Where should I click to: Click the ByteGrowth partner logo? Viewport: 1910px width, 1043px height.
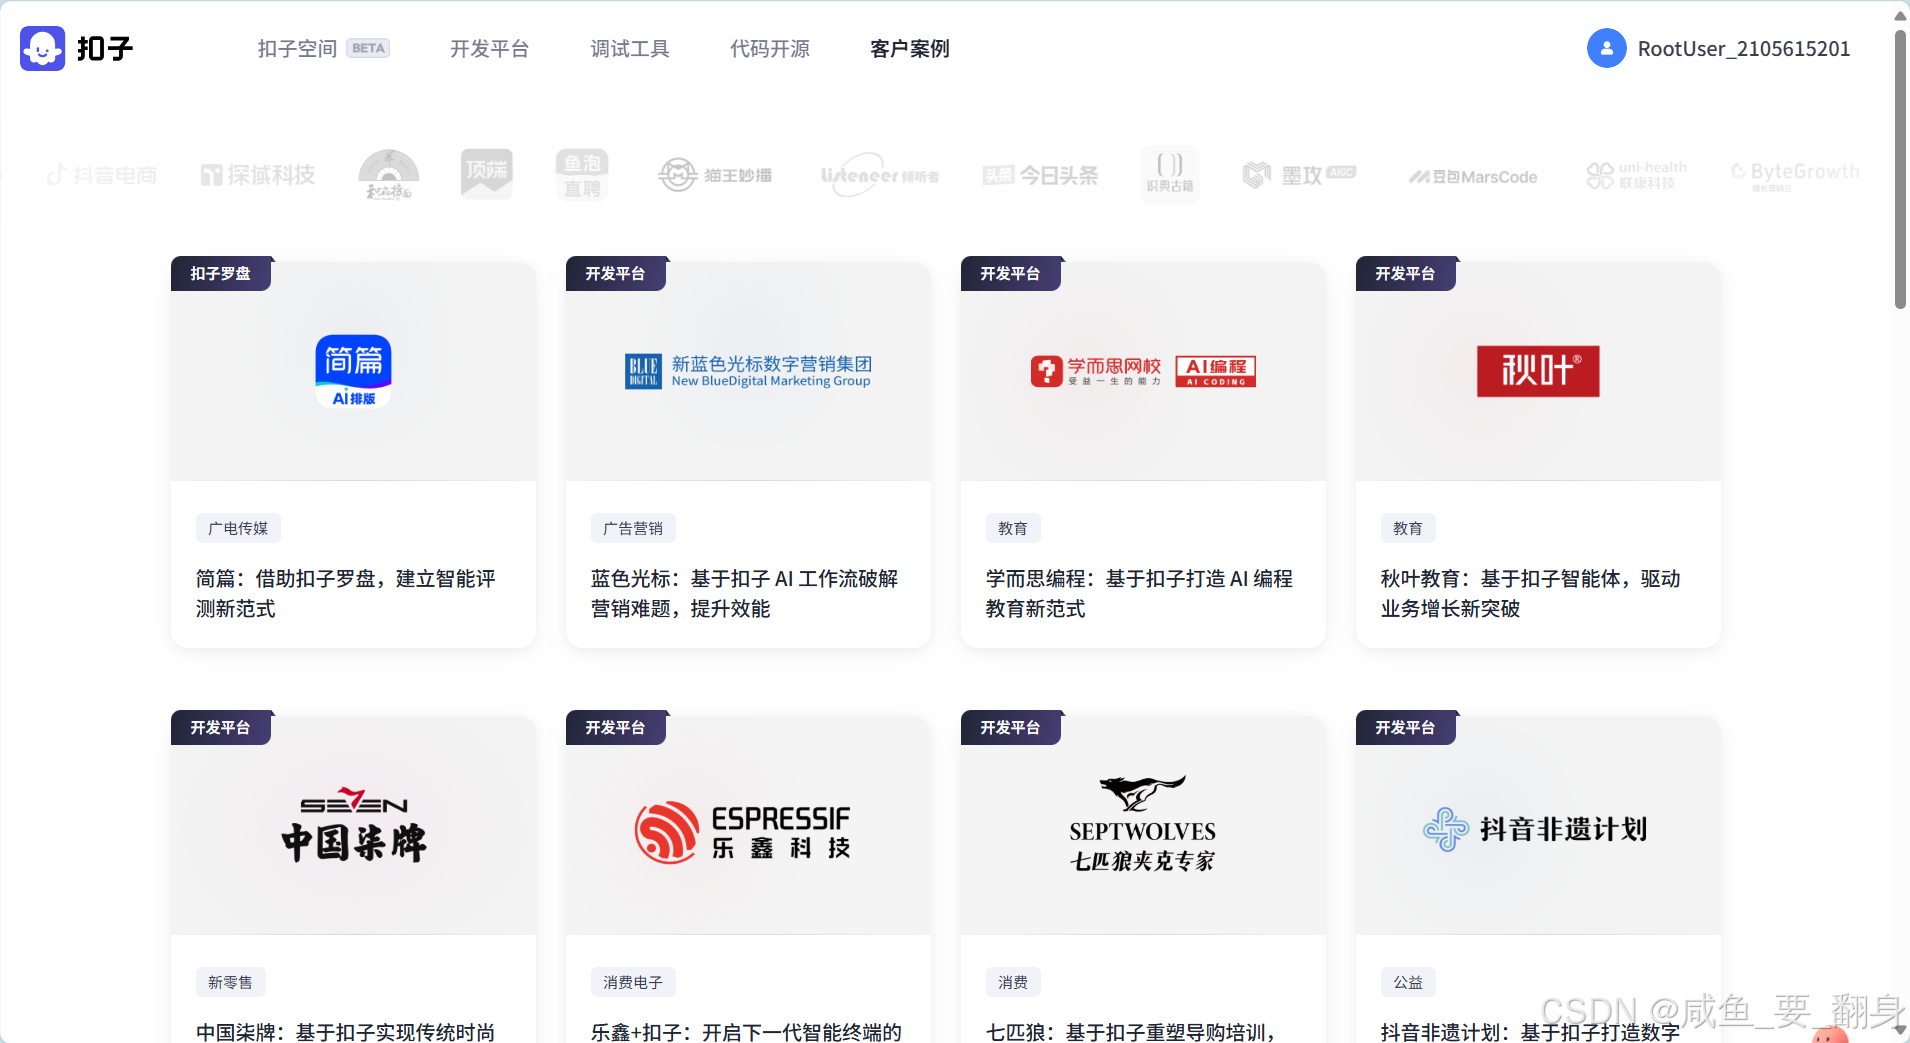click(1796, 175)
